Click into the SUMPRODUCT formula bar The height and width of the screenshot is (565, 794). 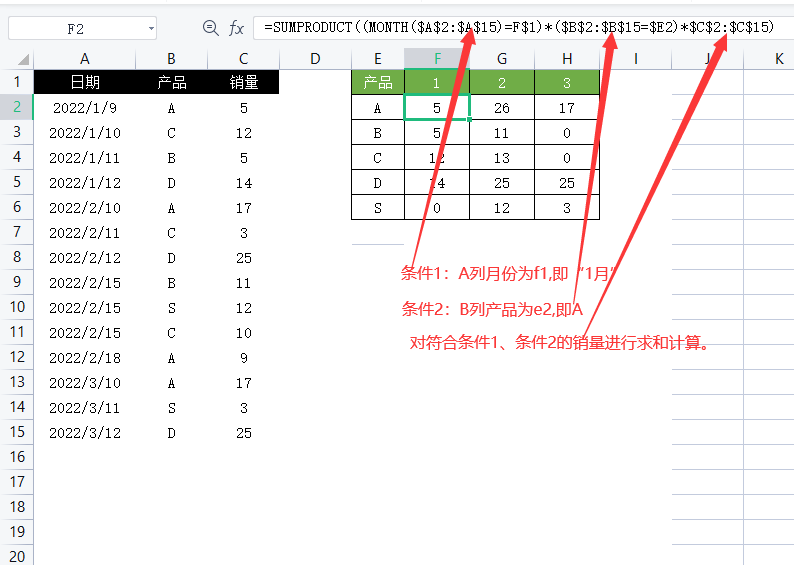tap(523, 27)
